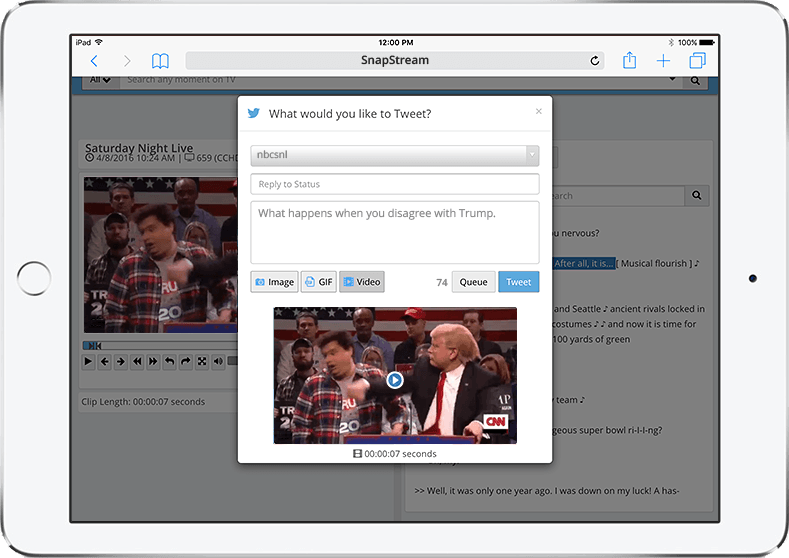Click the Queue button

(473, 282)
